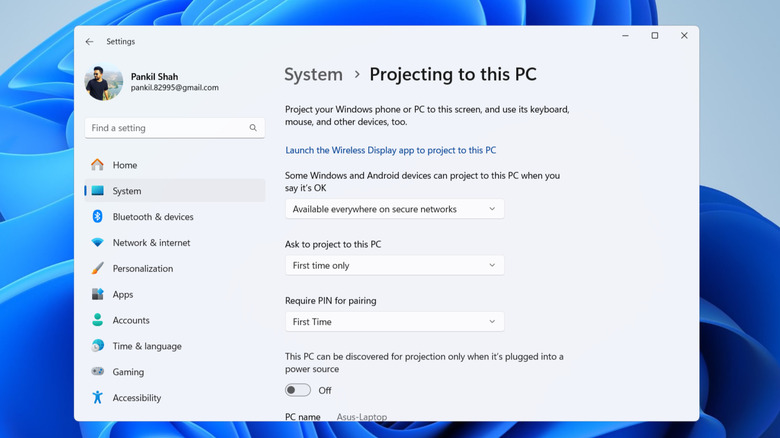Click the System breadcrumb in the header
The height and width of the screenshot is (438, 780).
(313, 75)
